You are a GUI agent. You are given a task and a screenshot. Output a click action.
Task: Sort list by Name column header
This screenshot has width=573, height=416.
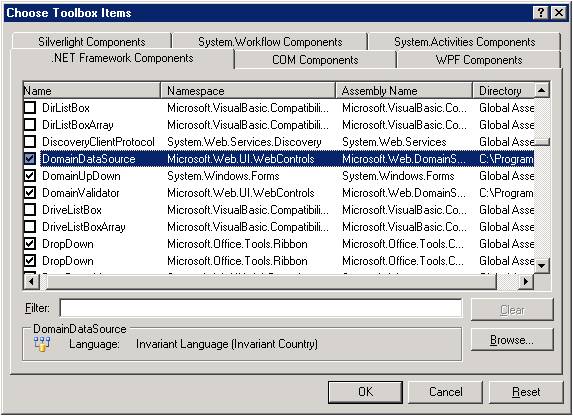[91, 90]
